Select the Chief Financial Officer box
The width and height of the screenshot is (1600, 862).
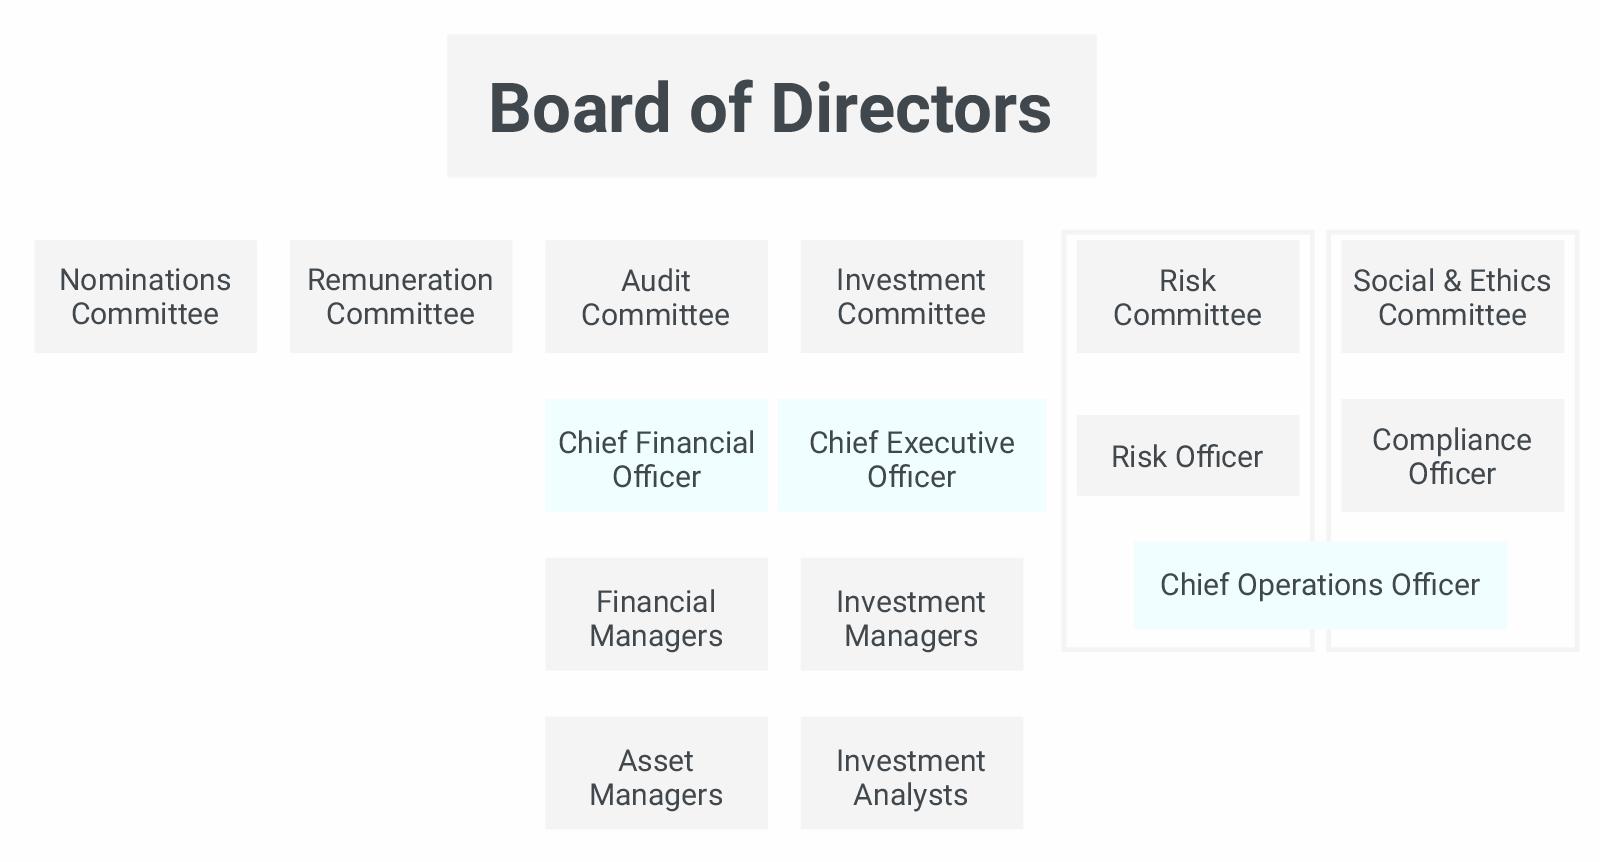[x=656, y=456]
